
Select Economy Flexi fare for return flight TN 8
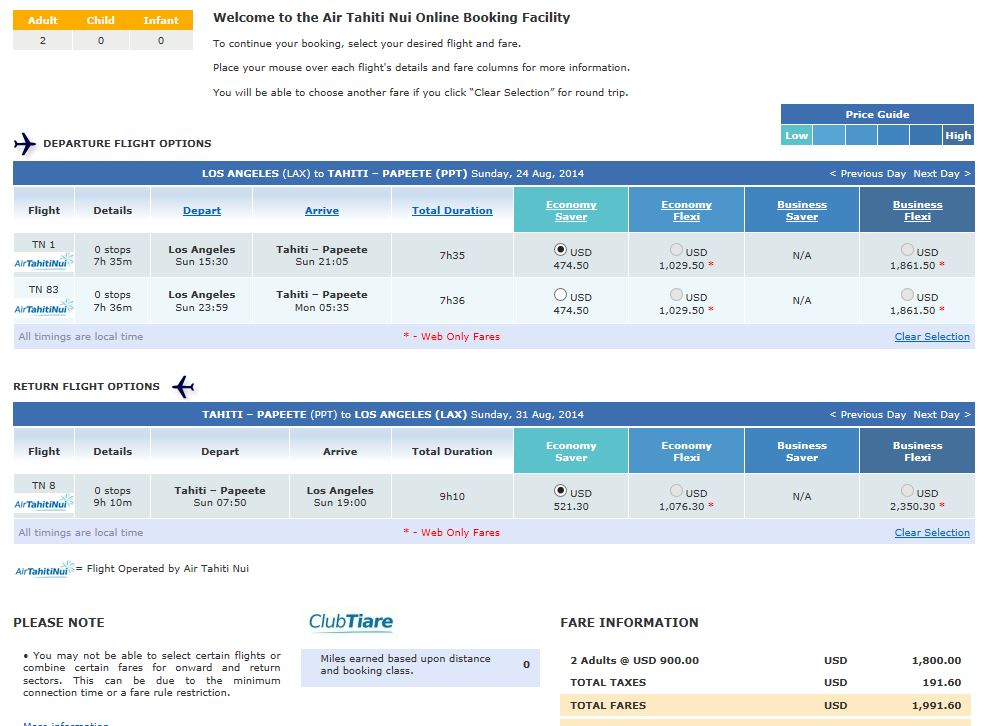coord(676,490)
